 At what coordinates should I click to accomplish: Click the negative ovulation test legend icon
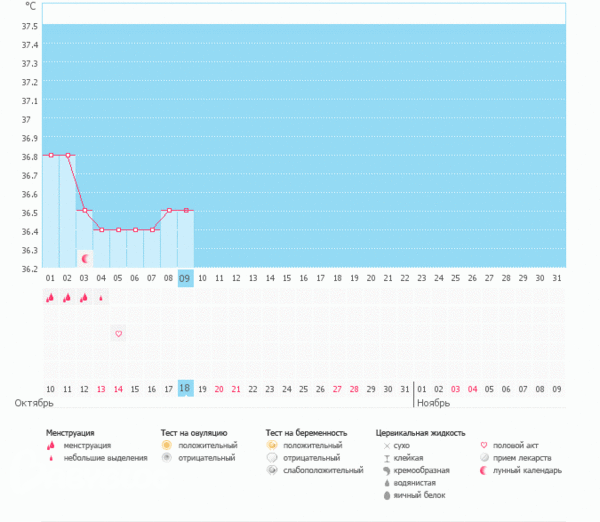[x=167, y=457]
